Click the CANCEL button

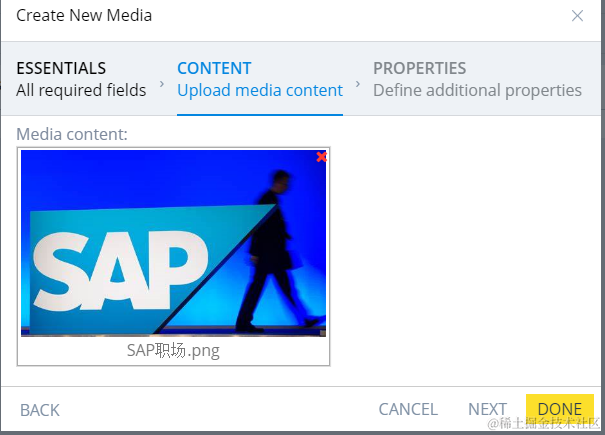click(408, 409)
